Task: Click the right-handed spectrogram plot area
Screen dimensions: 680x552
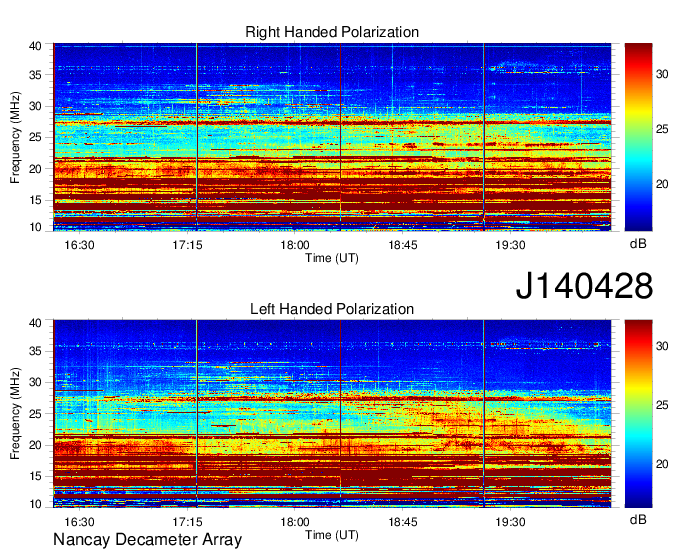Action: (x=332, y=137)
